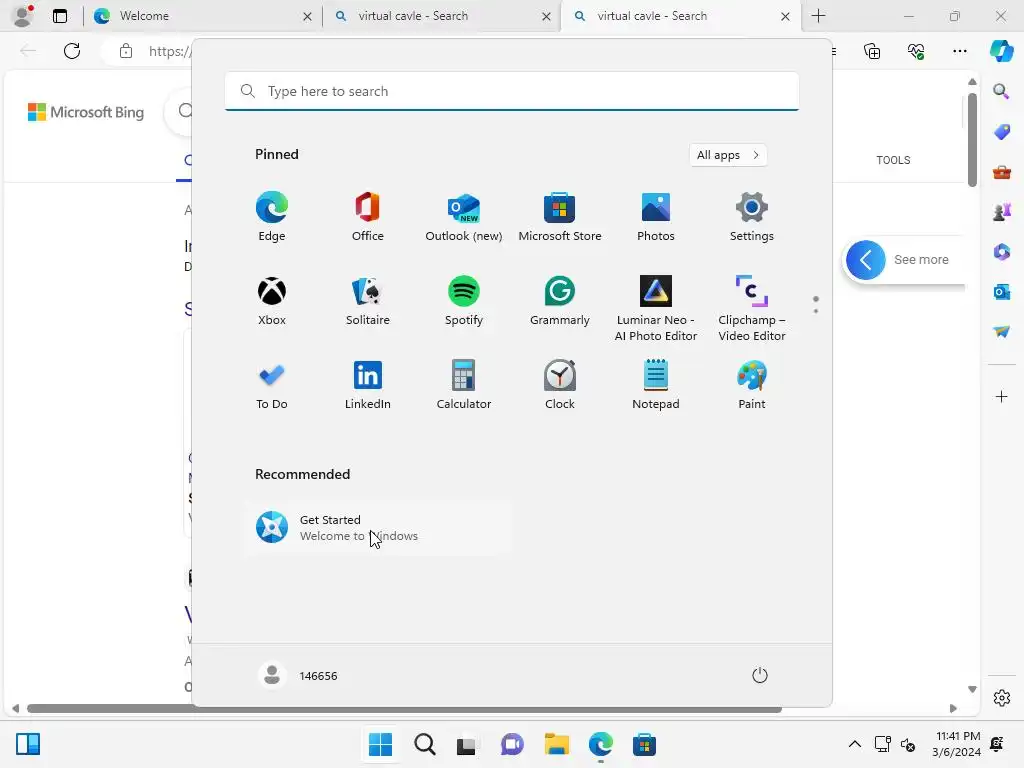Open taskbar Search

click(x=424, y=744)
